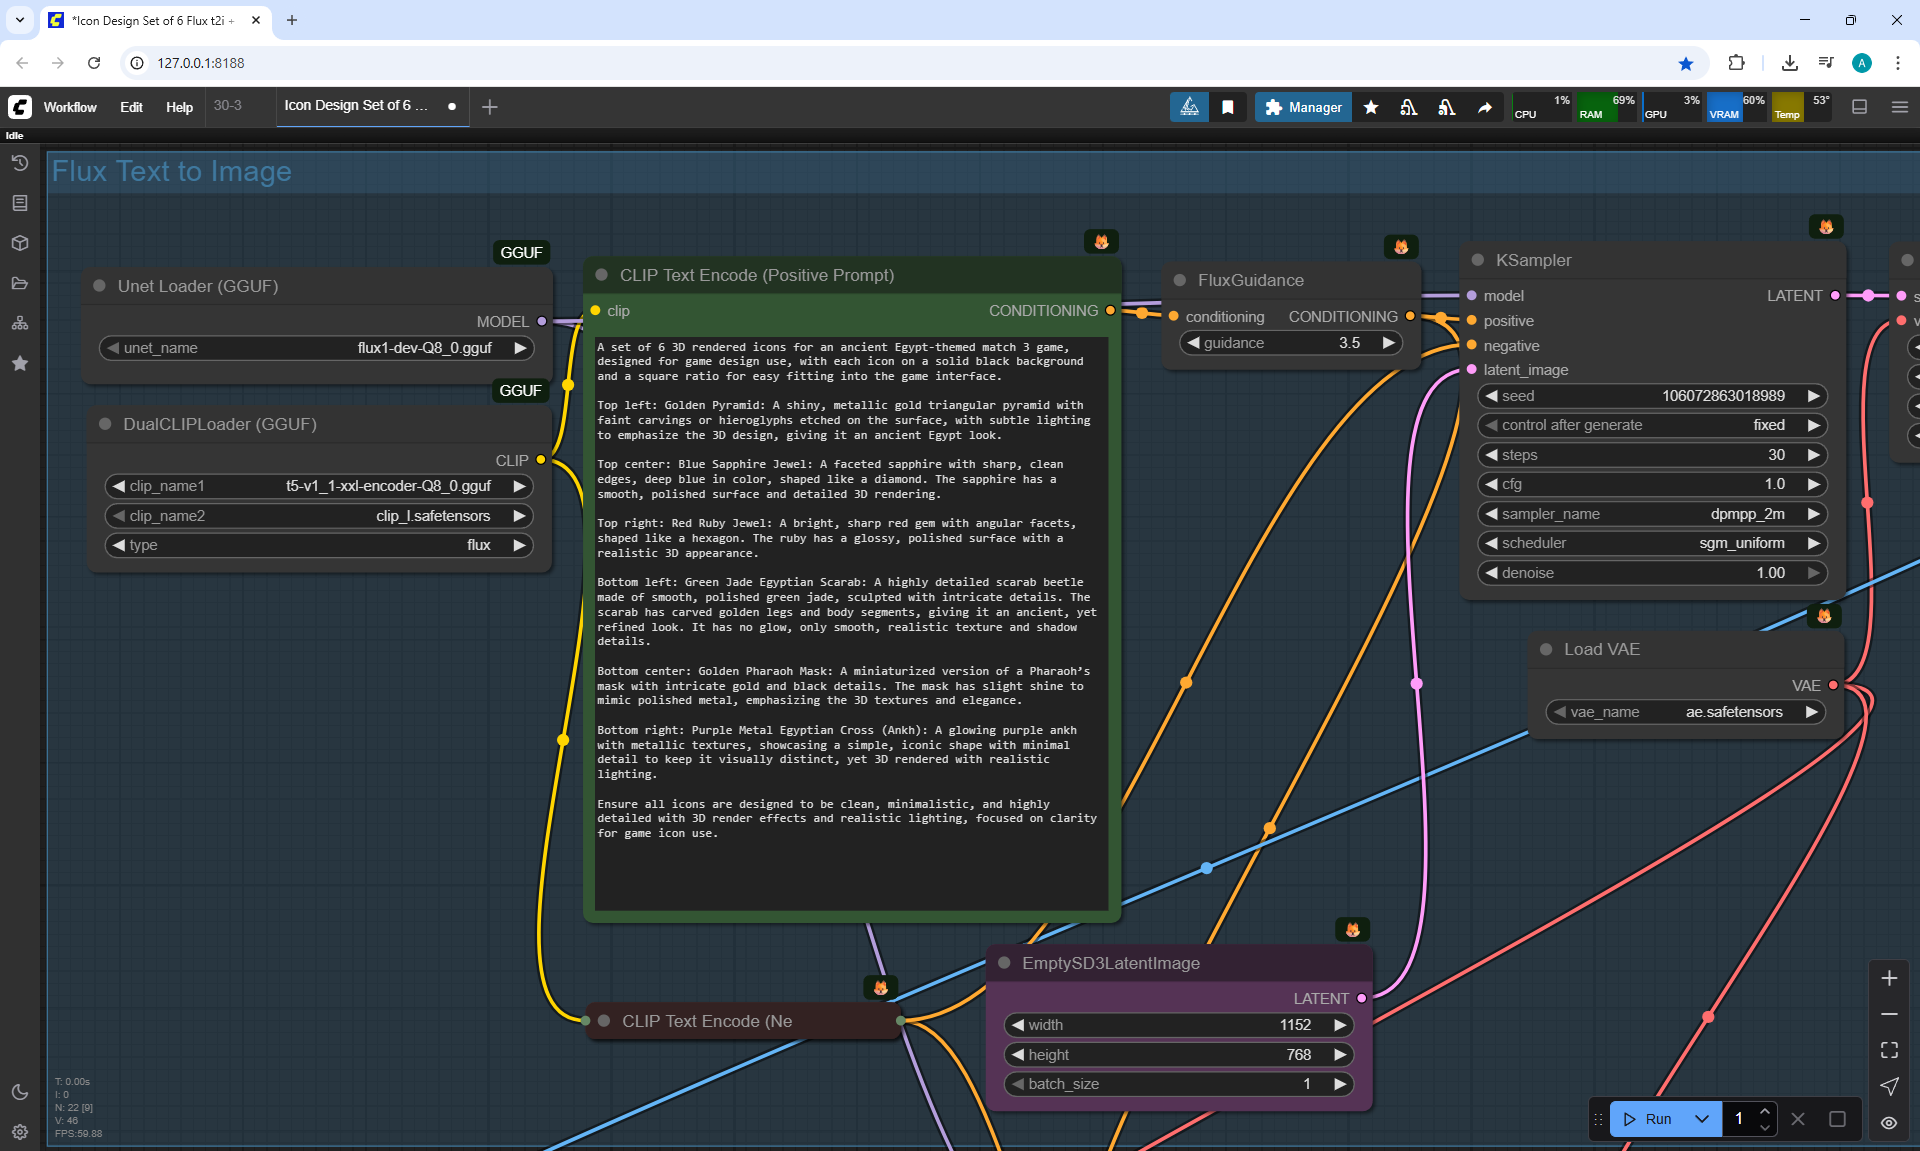Click the bookmark icon in top toolbar
The height and width of the screenshot is (1151, 1920).
click(x=1228, y=107)
